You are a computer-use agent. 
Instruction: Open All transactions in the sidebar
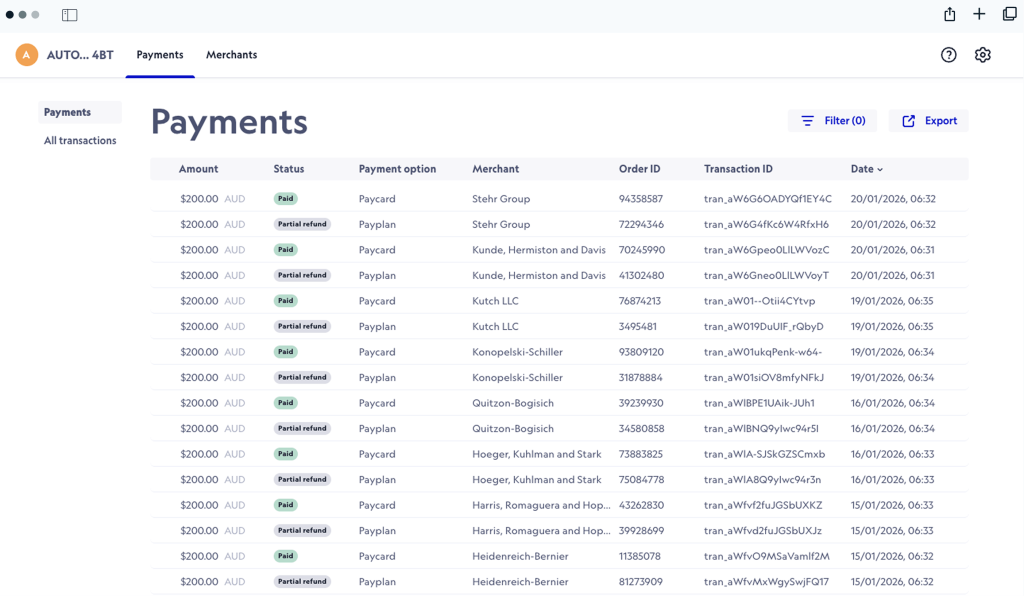80,141
